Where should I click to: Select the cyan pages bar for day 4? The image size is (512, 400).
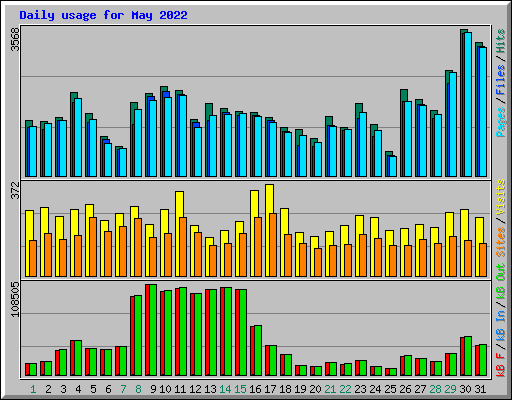[x=78, y=137]
